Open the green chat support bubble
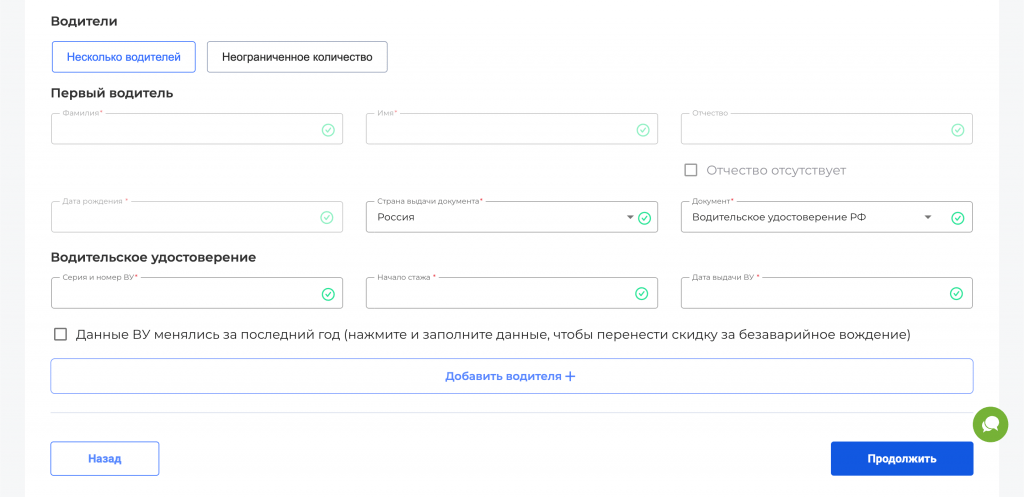This screenshot has width=1024, height=497. click(x=990, y=424)
